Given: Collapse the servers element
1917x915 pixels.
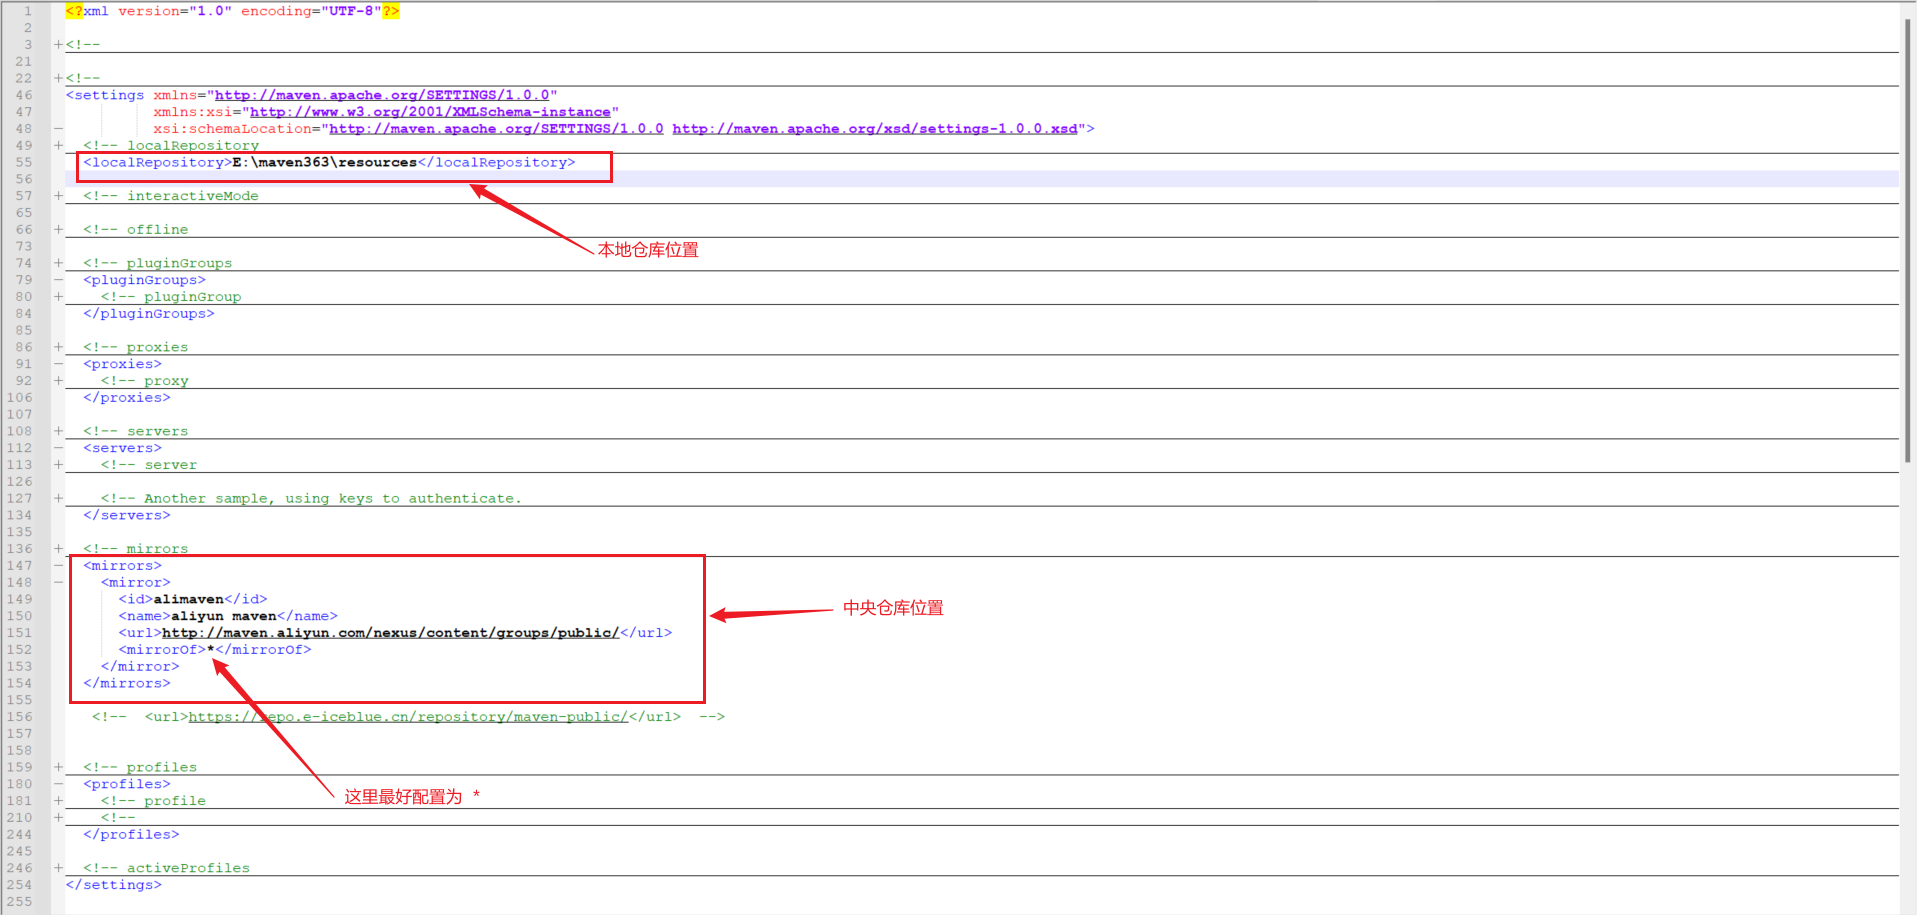Looking at the screenshot, I should (58, 448).
